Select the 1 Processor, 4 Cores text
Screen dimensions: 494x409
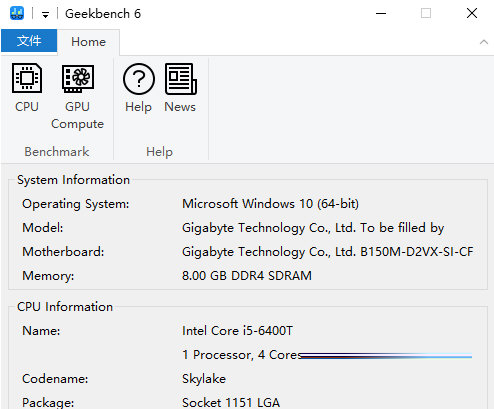click(242, 355)
